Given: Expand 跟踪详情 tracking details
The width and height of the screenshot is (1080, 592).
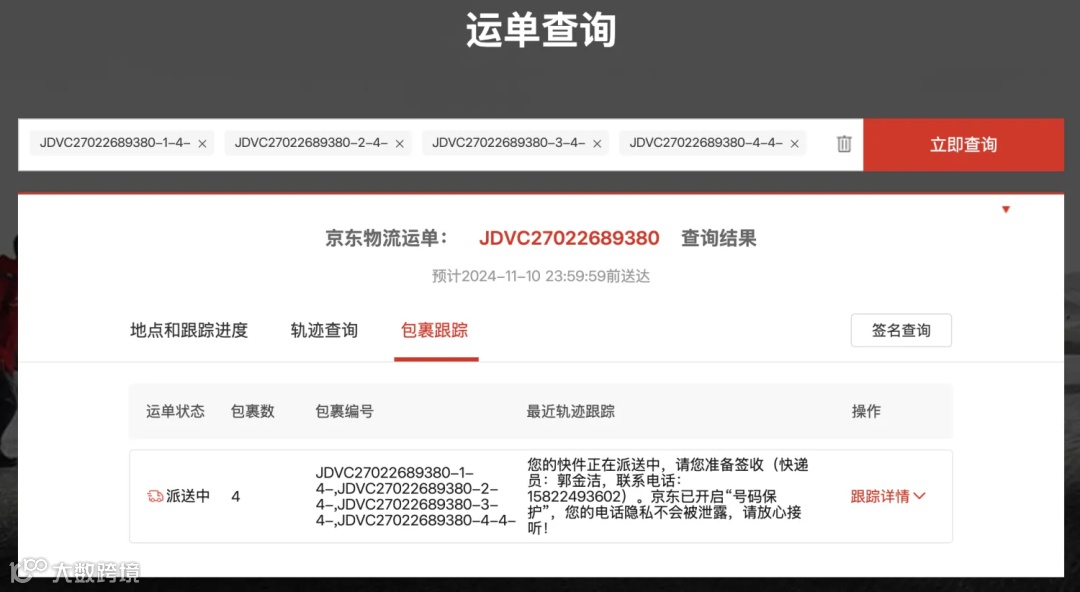Looking at the screenshot, I should click(x=888, y=496).
